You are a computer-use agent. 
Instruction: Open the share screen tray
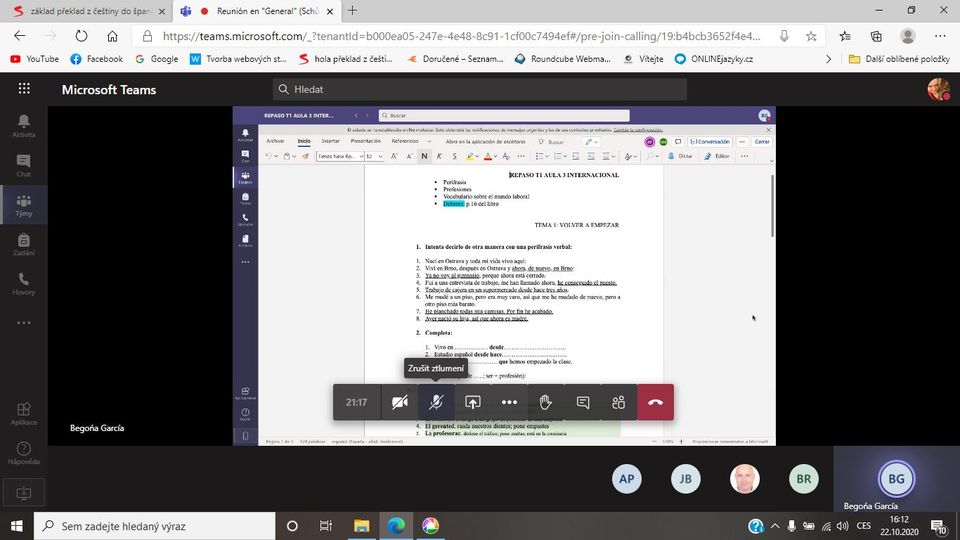point(473,402)
